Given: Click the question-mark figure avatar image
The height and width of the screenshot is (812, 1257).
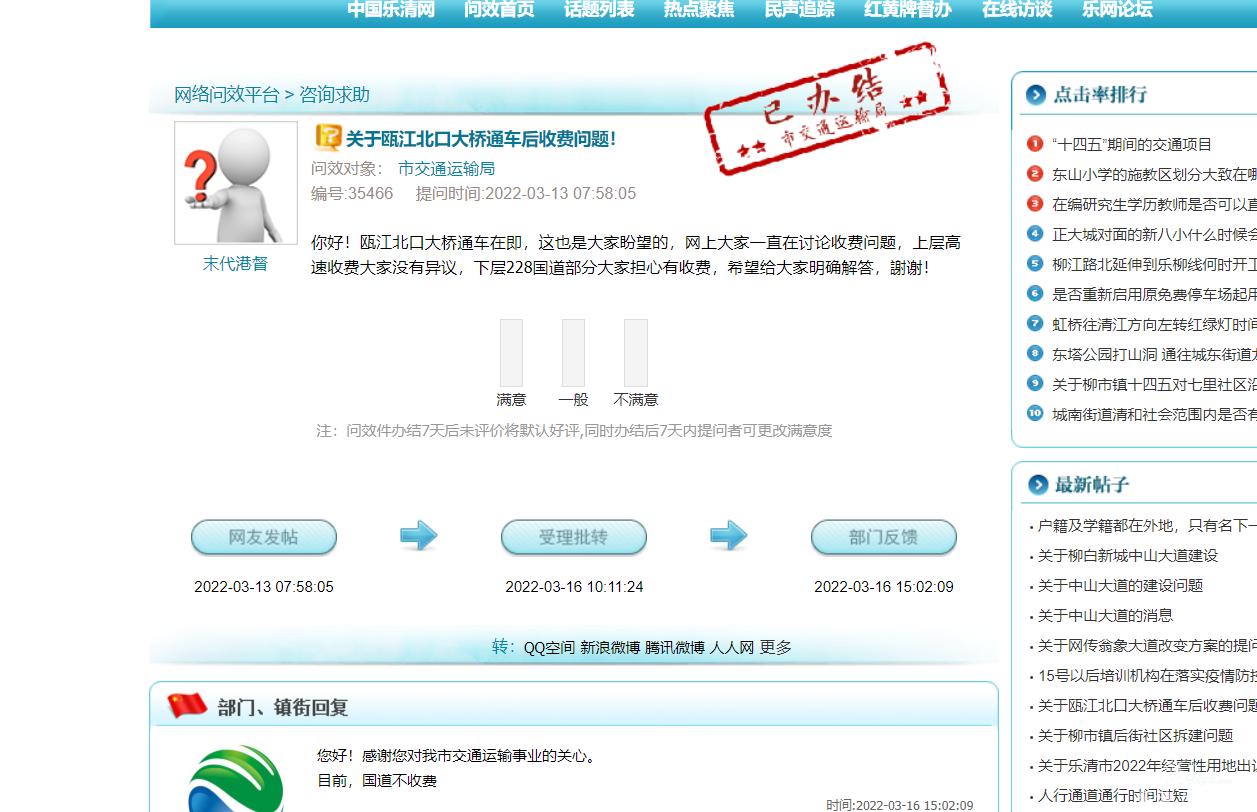Looking at the screenshot, I should 236,183.
